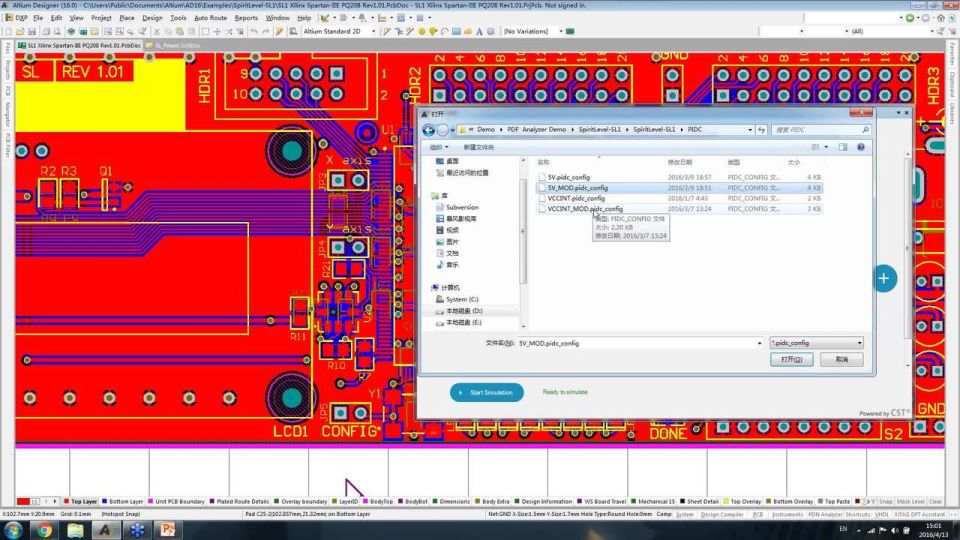The width and height of the screenshot is (960, 540).
Task: Click the Design Compiler status bar button
Action: pos(722,515)
